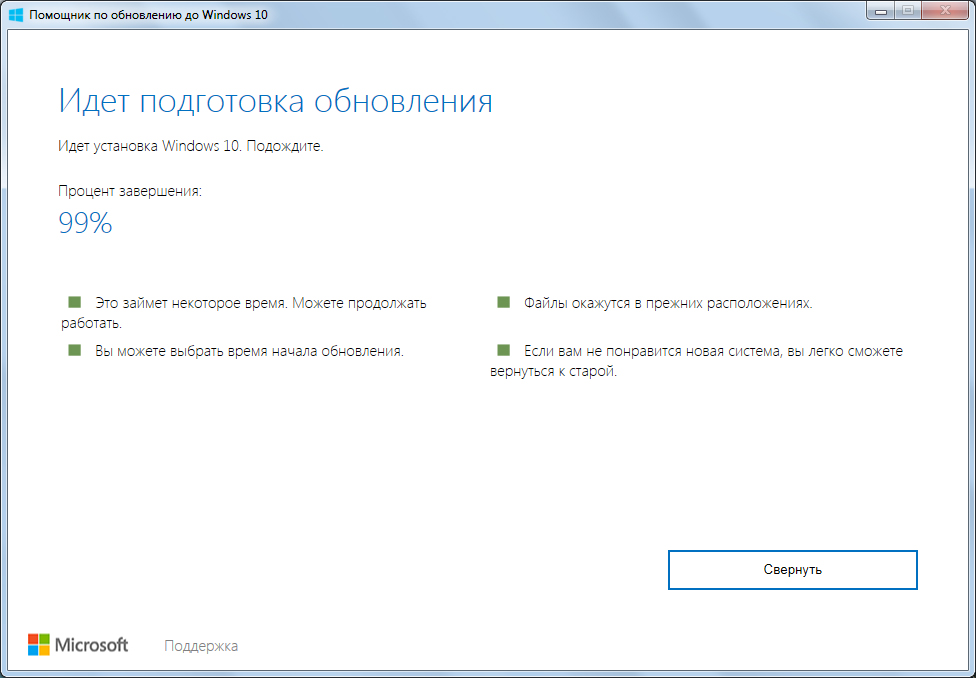
Task: Click the Microsoft logo at the bottom
Action: [x=78, y=645]
